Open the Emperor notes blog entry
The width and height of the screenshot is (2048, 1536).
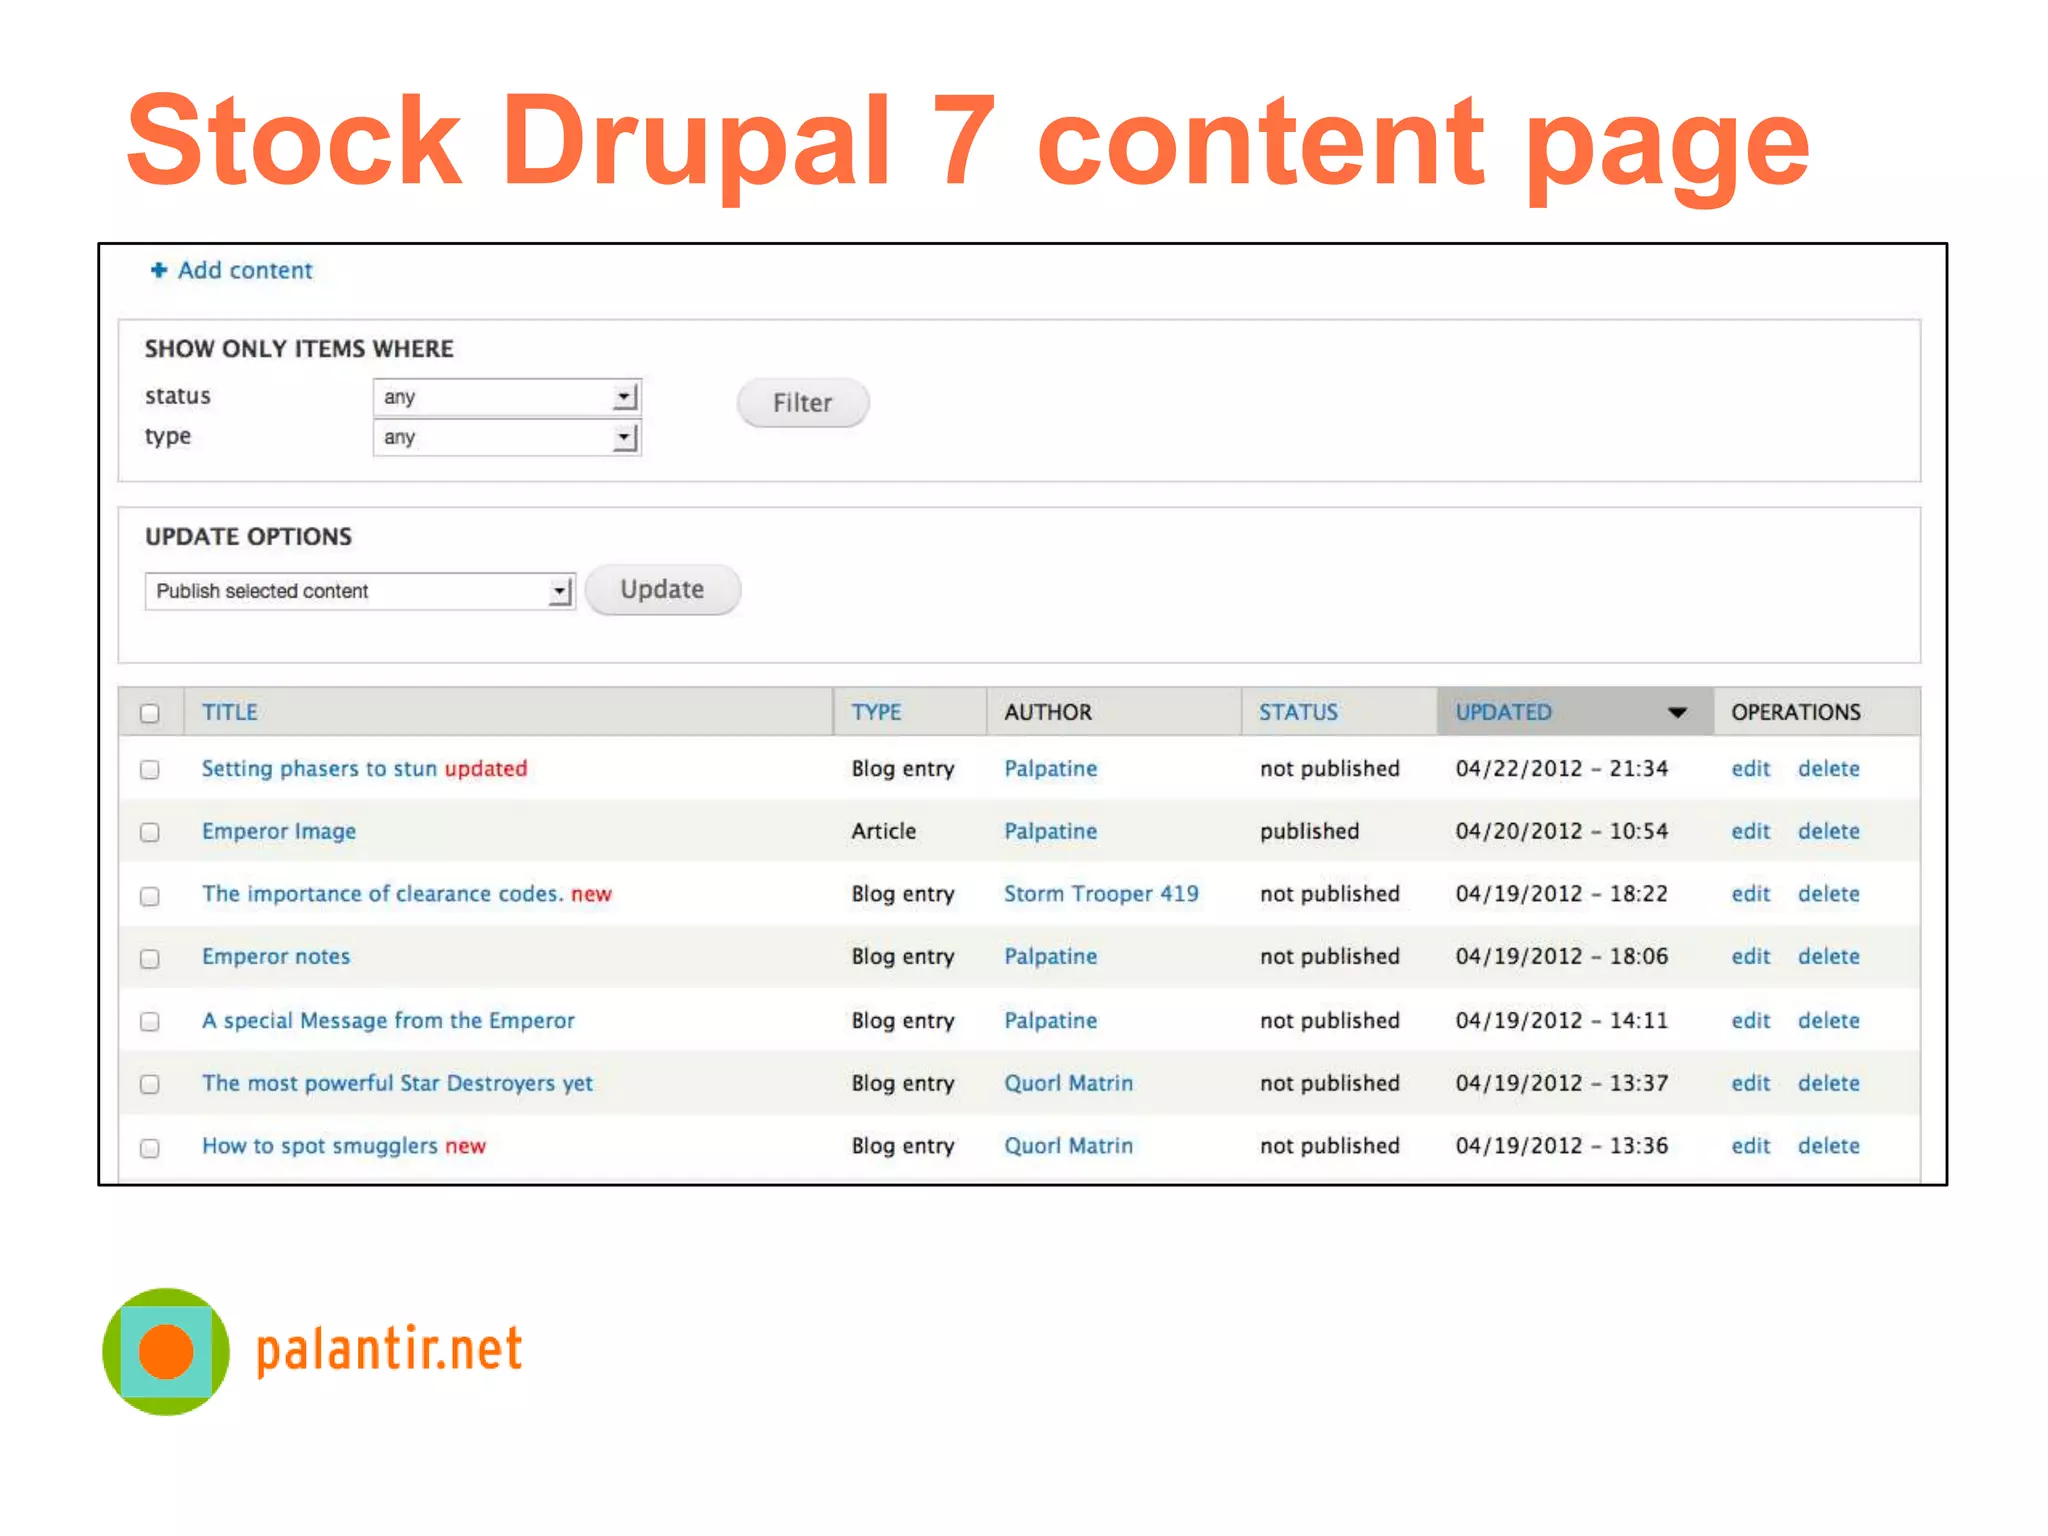276,956
